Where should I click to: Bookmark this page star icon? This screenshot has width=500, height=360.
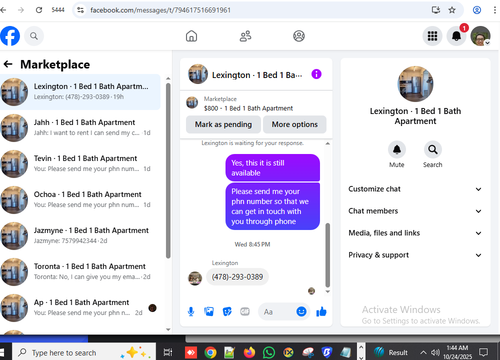click(x=452, y=10)
